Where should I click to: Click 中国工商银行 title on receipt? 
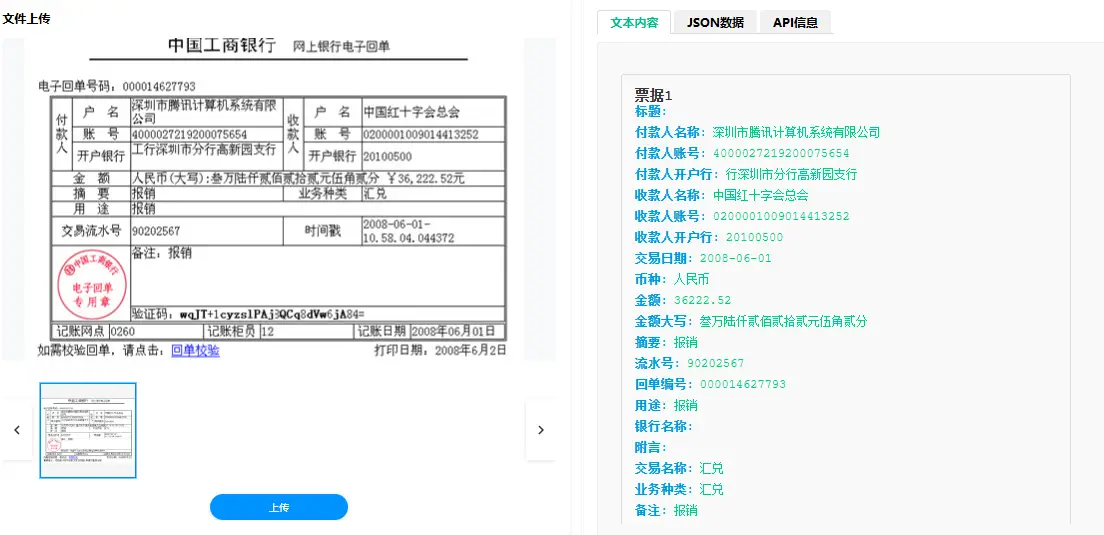(x=222, y=46)
